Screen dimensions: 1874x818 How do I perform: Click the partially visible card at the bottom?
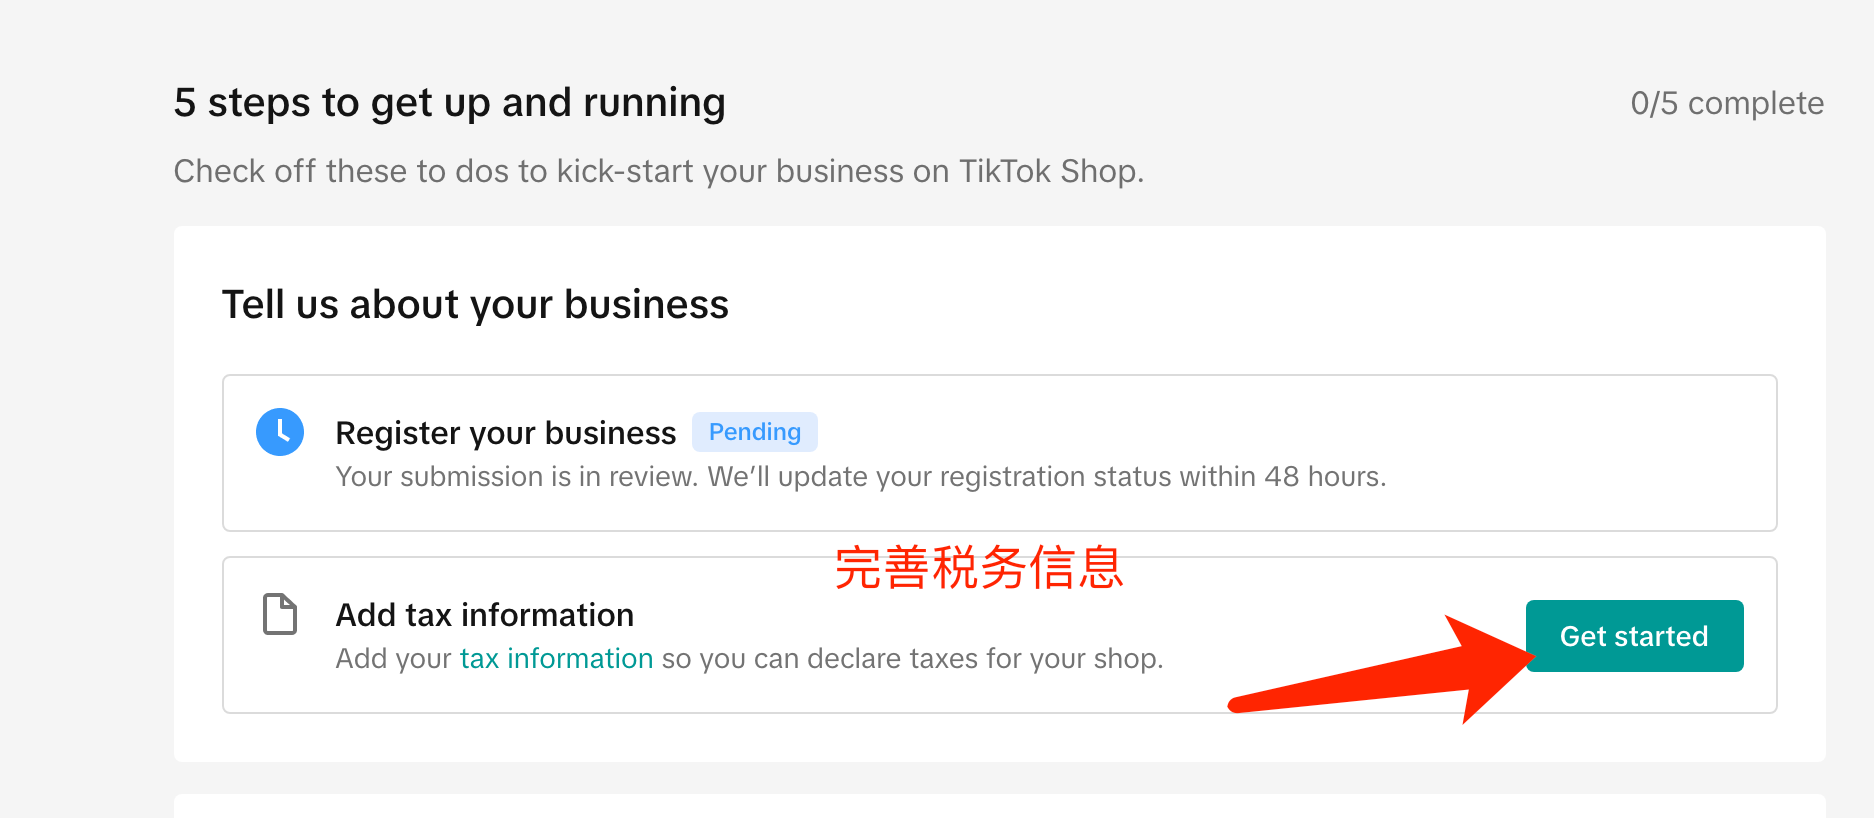(1000, 806)
